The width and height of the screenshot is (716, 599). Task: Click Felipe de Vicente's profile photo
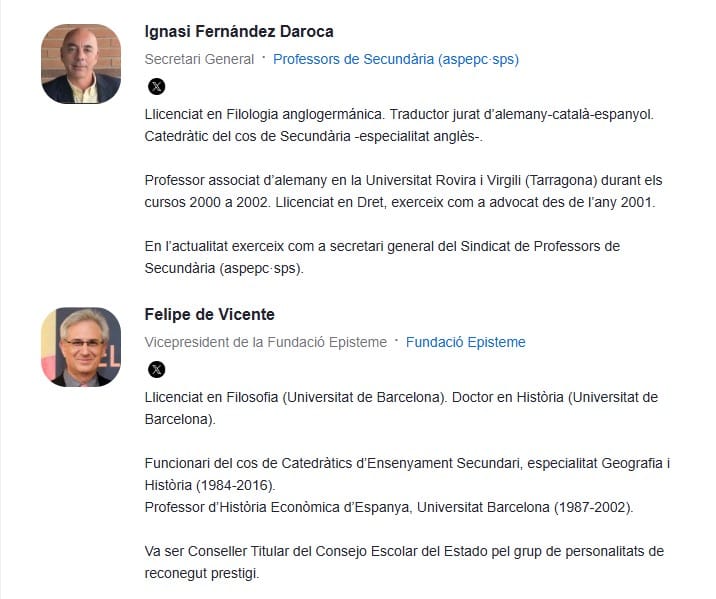(x=81, y=347)
